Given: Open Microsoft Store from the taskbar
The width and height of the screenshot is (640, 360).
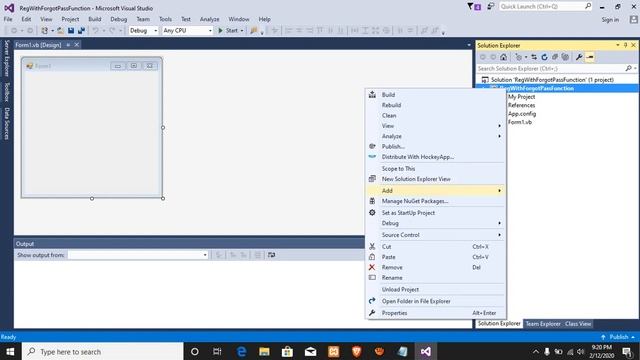Looking at the screenshot, I should tap(287, 351).
